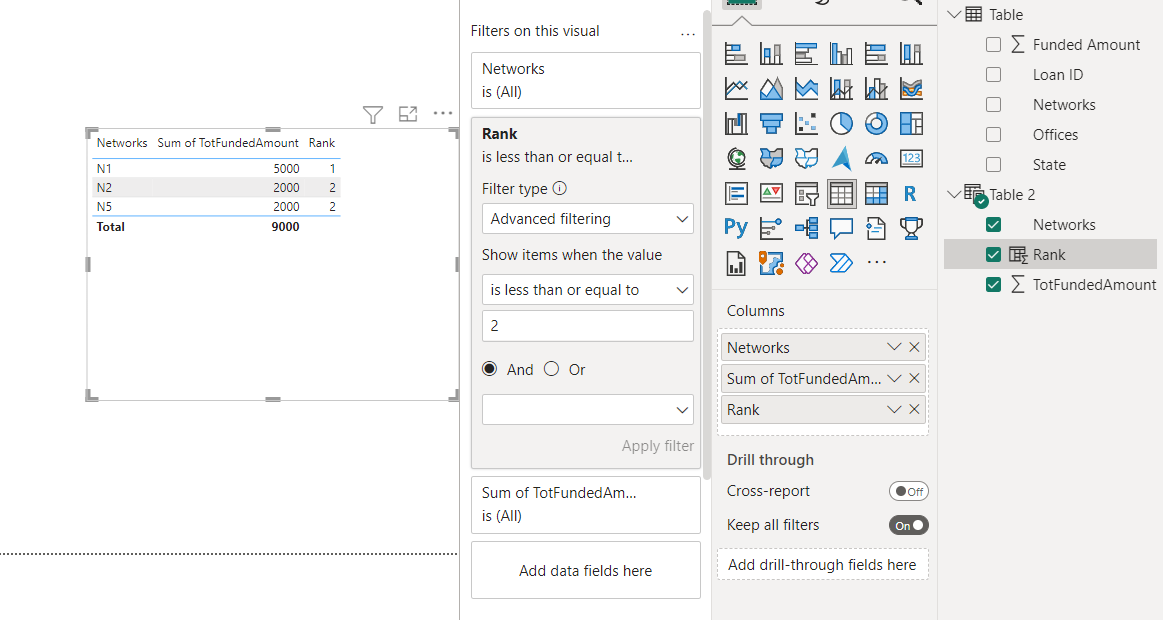Open the table visual's more options ellipsis

pyautogui.click(x=443, y=113)
